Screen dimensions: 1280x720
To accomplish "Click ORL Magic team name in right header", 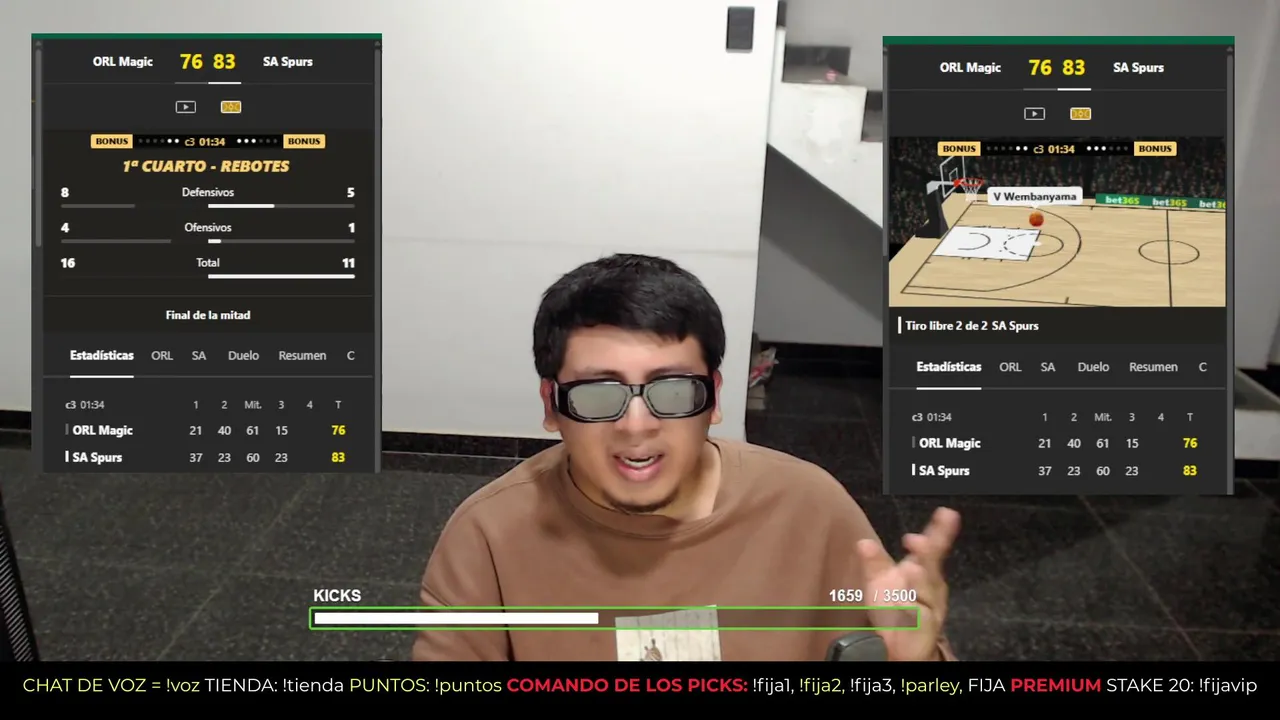I will pos(970,68).
